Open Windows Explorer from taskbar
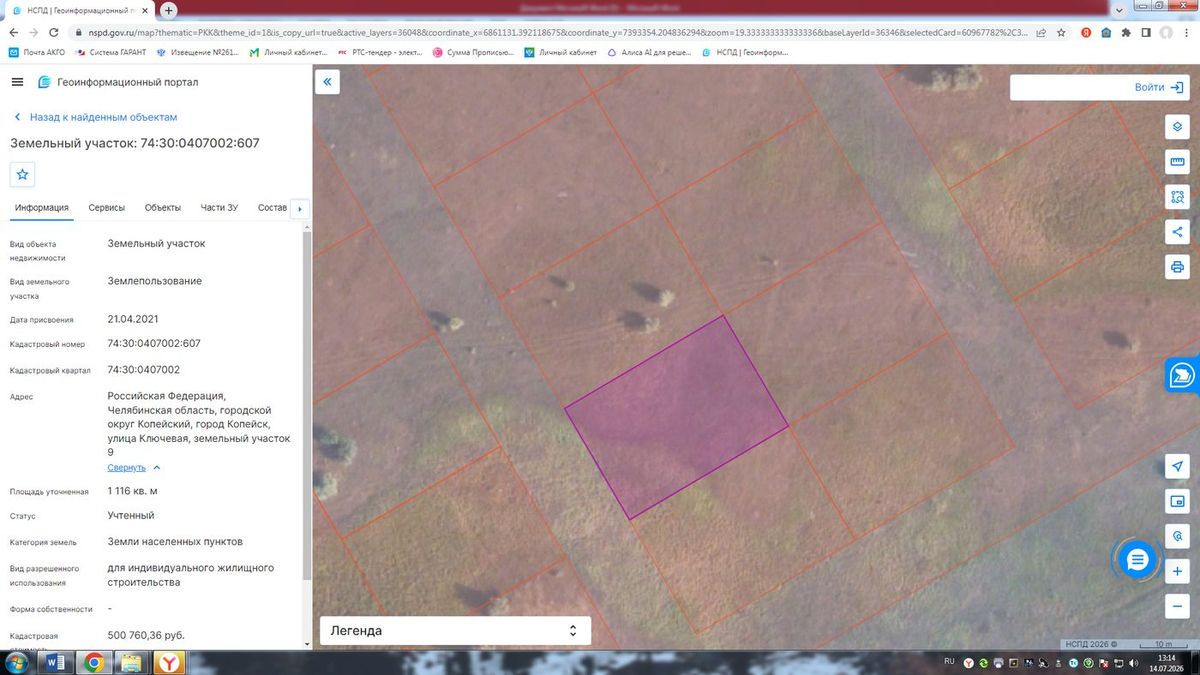Image resolution: width=1200 pixels, height=675 pixels. click(x=131, y=662)
